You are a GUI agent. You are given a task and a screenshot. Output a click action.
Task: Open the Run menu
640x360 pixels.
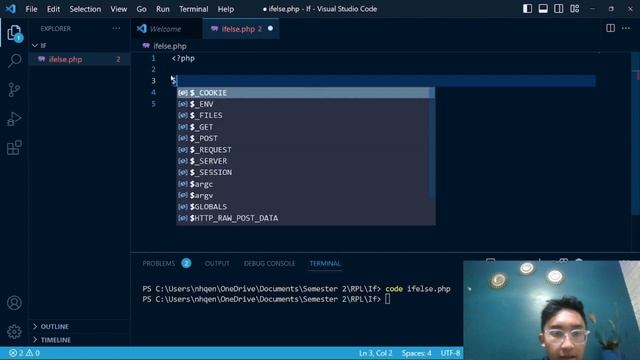pos(162,9)
